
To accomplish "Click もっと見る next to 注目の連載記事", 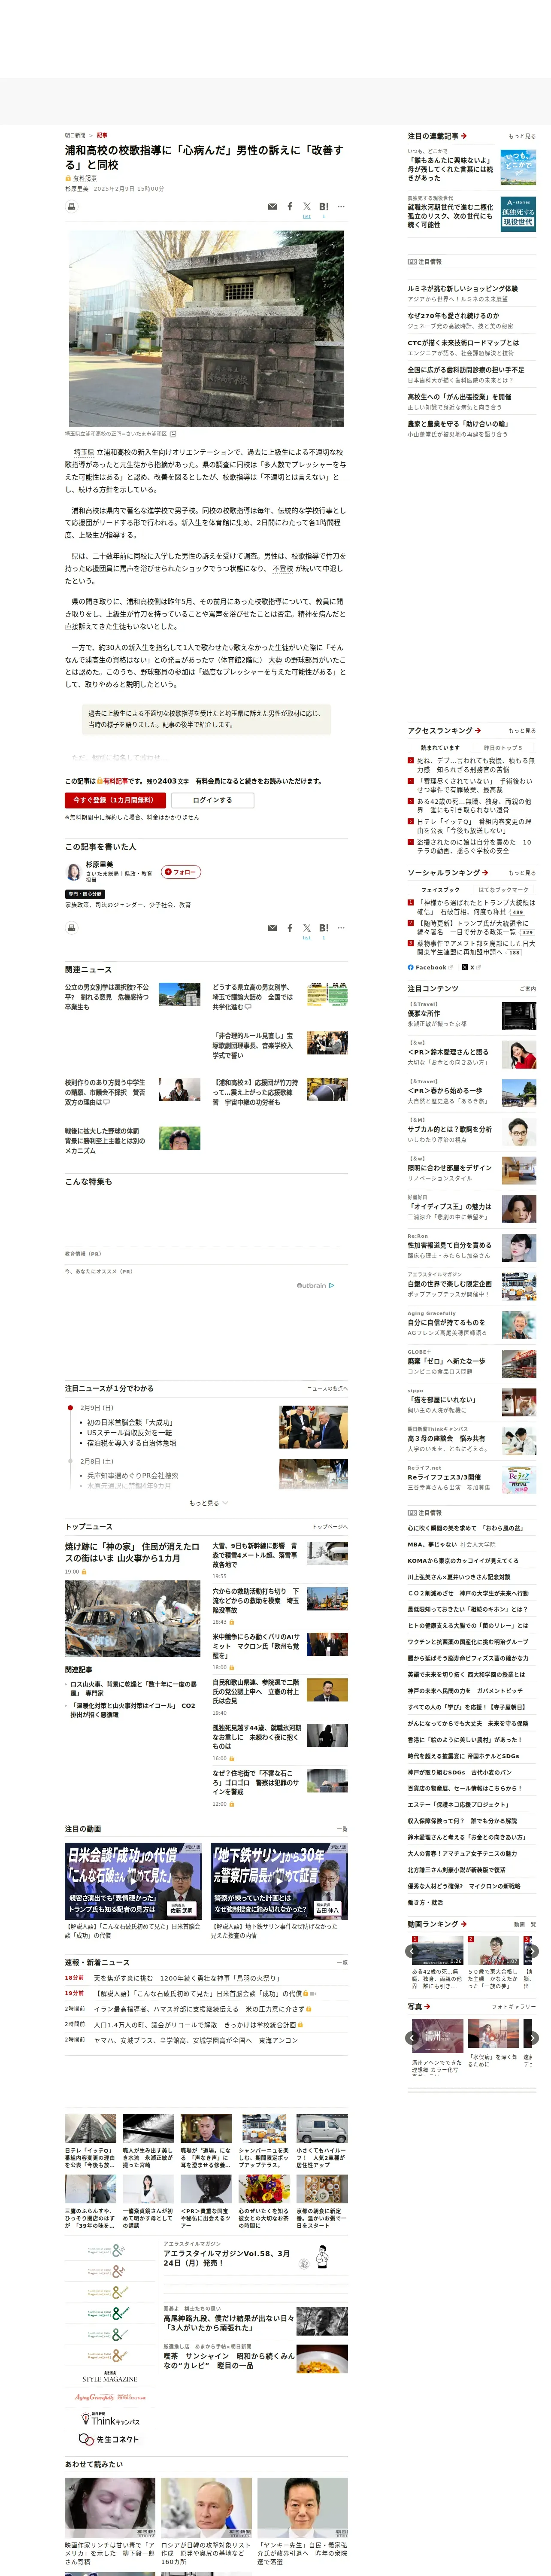I will [x=522, y=136].
